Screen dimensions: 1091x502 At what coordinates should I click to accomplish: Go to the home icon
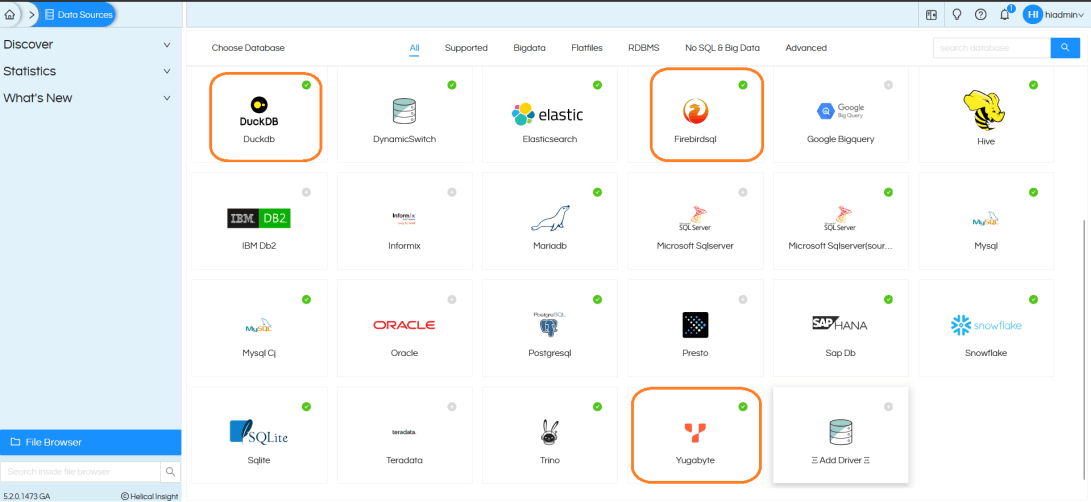click(10, 14)
